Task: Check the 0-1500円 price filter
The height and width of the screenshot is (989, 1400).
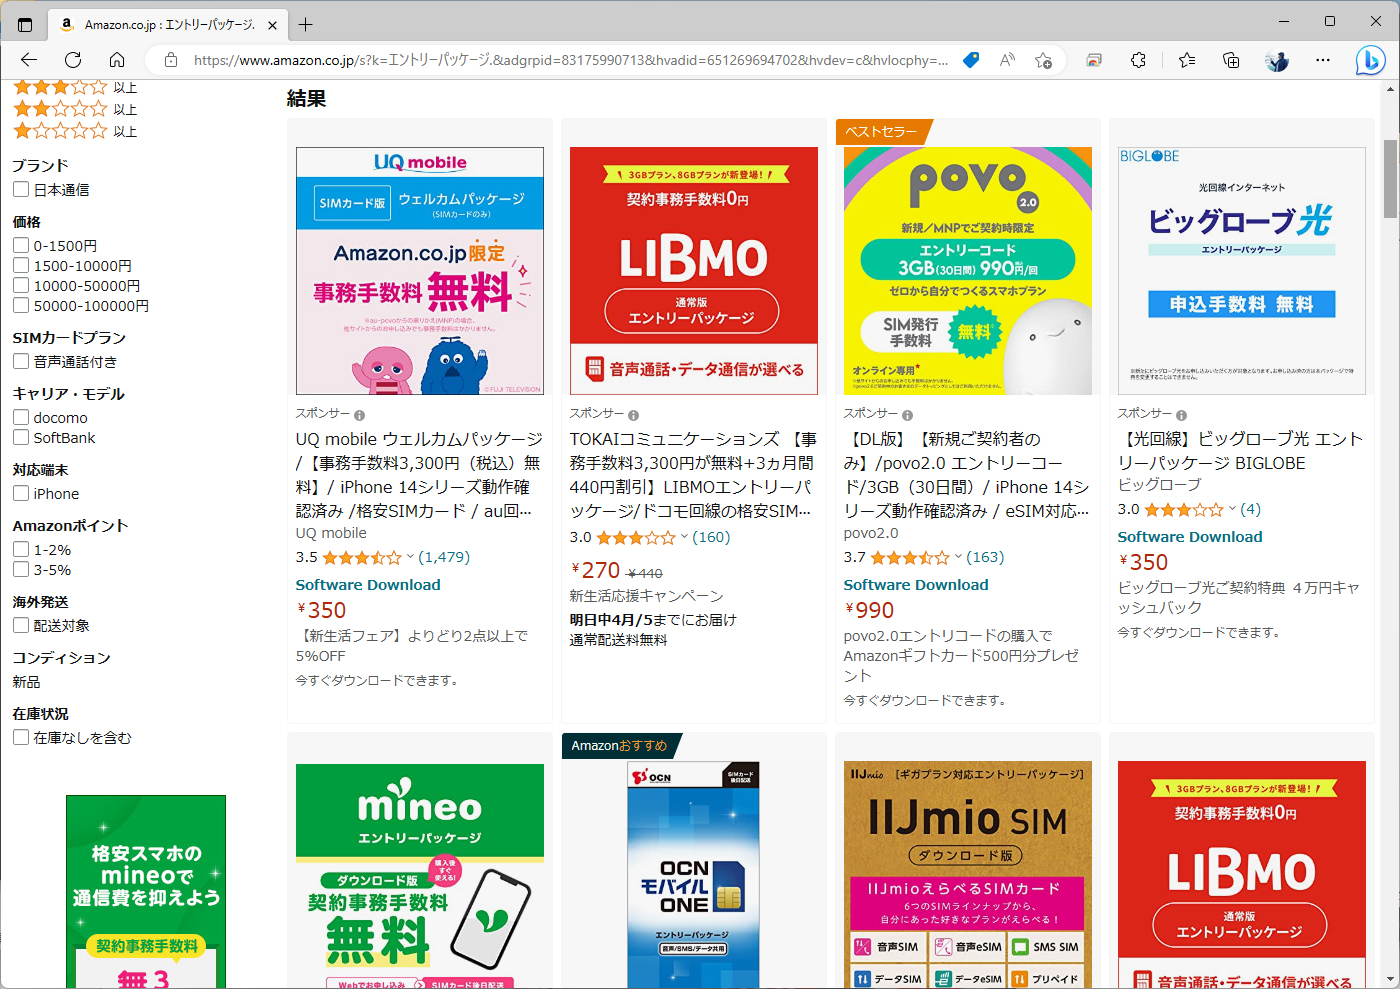Action: (x=20, y=245)
